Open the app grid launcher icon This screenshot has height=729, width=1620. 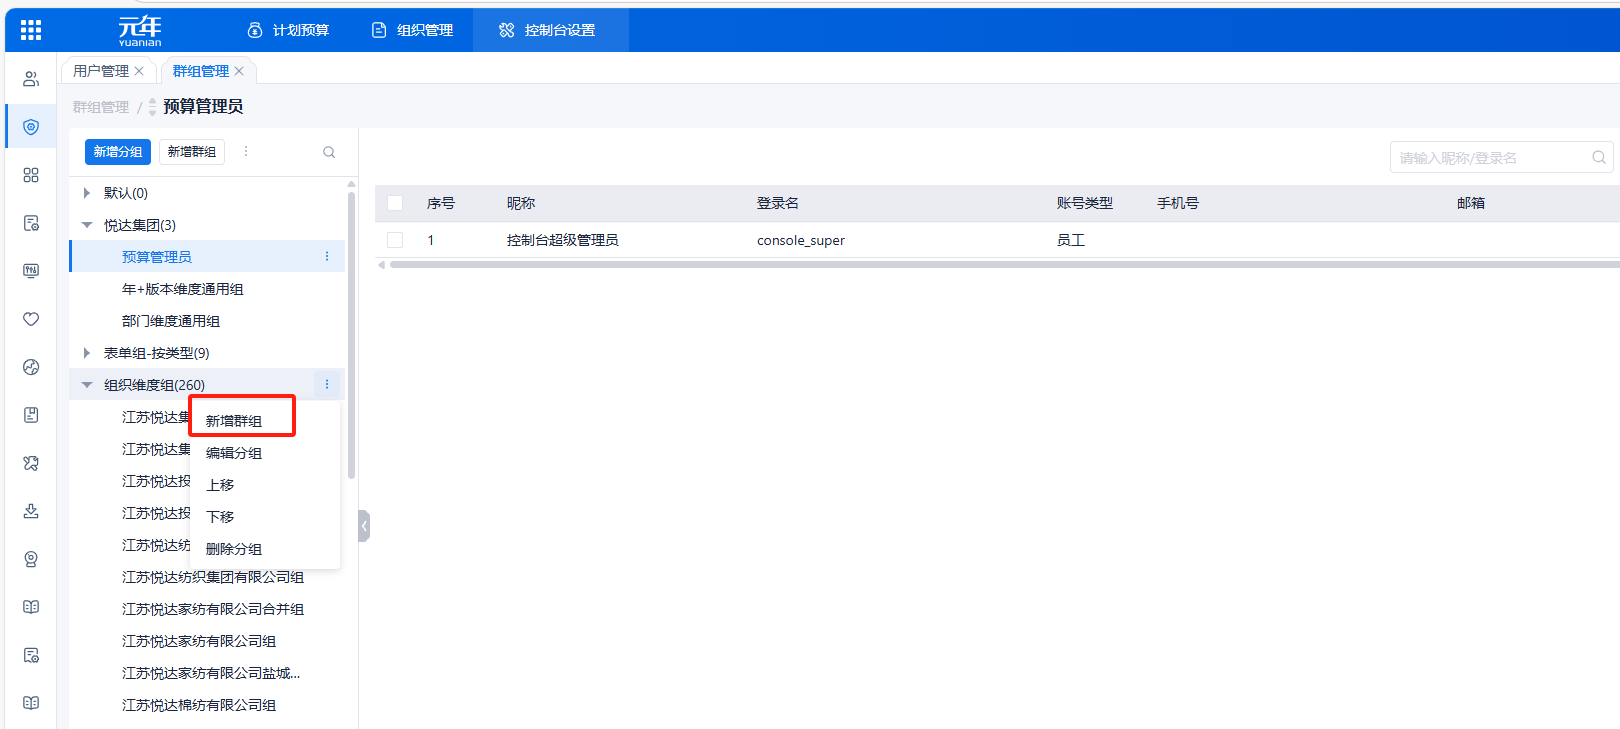pos(31,30)
